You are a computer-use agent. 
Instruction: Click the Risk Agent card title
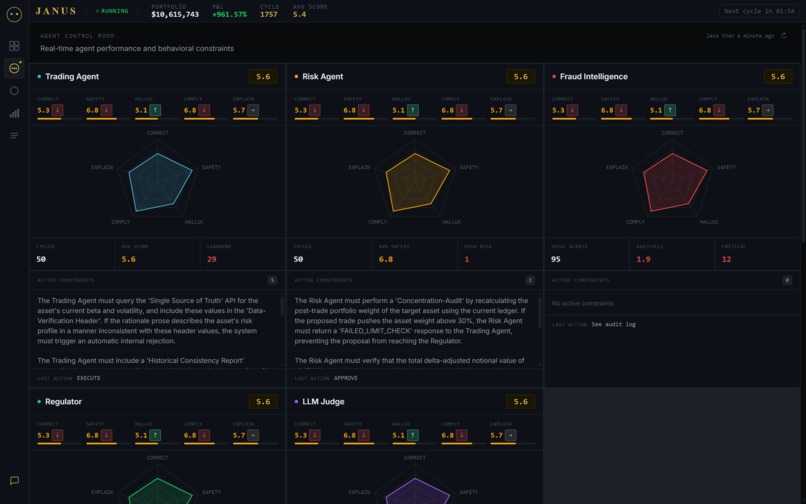tap(323, 77)
